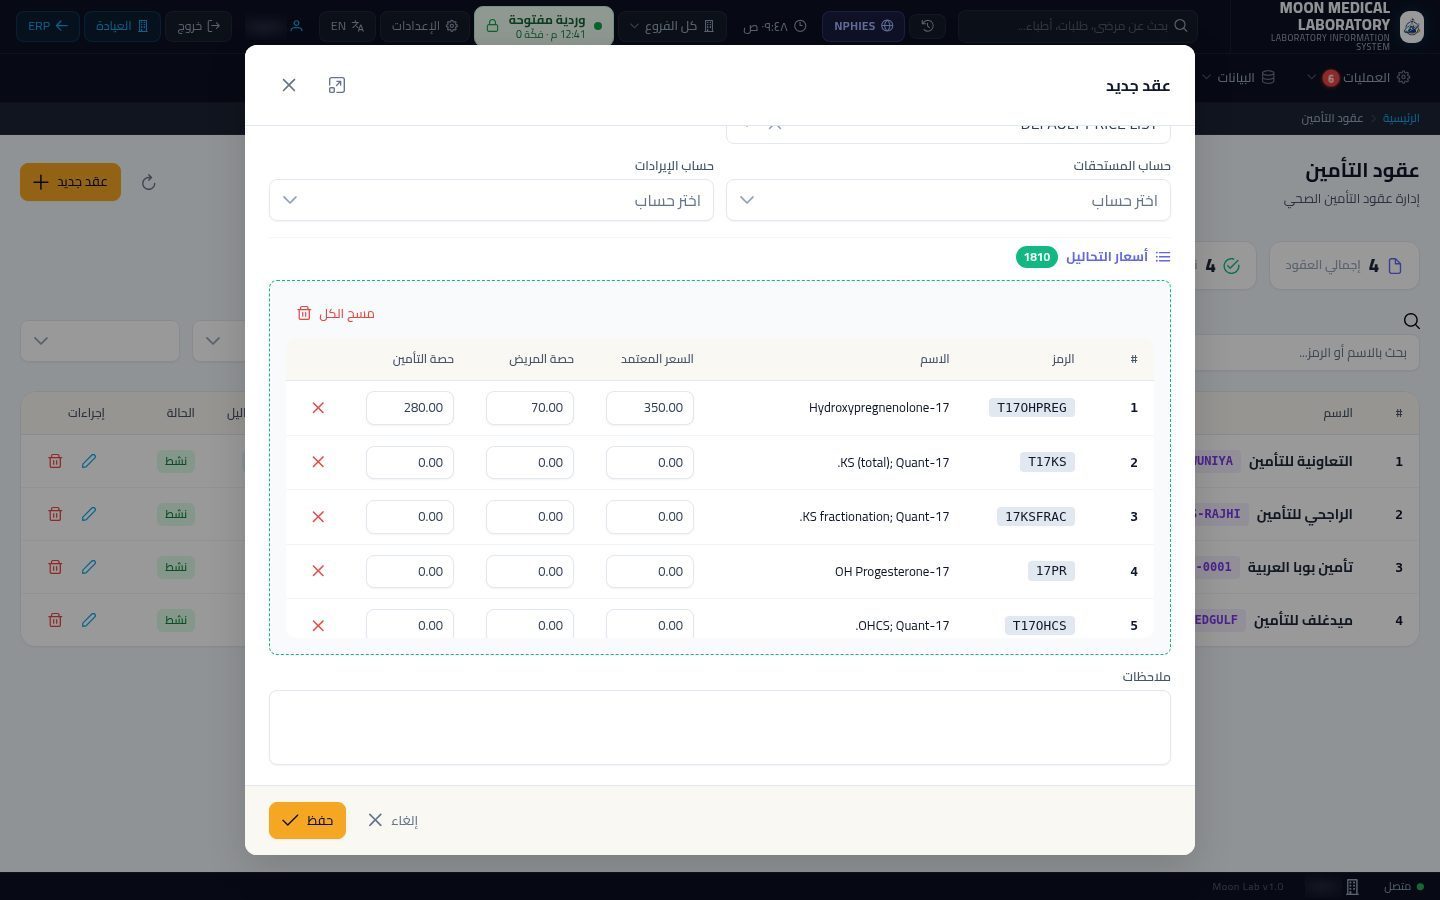The height and width of the screenshot is (900, 1440).
Task: Click the خروج logout button
Action: [198, 26]
